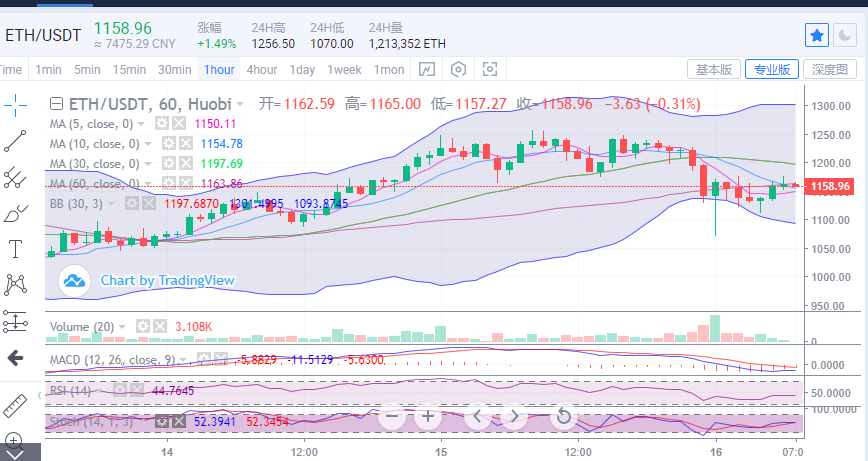Remove the MA 30 indicator
Viewport: 868px width, 461px height.
click(x=185, y=164)
